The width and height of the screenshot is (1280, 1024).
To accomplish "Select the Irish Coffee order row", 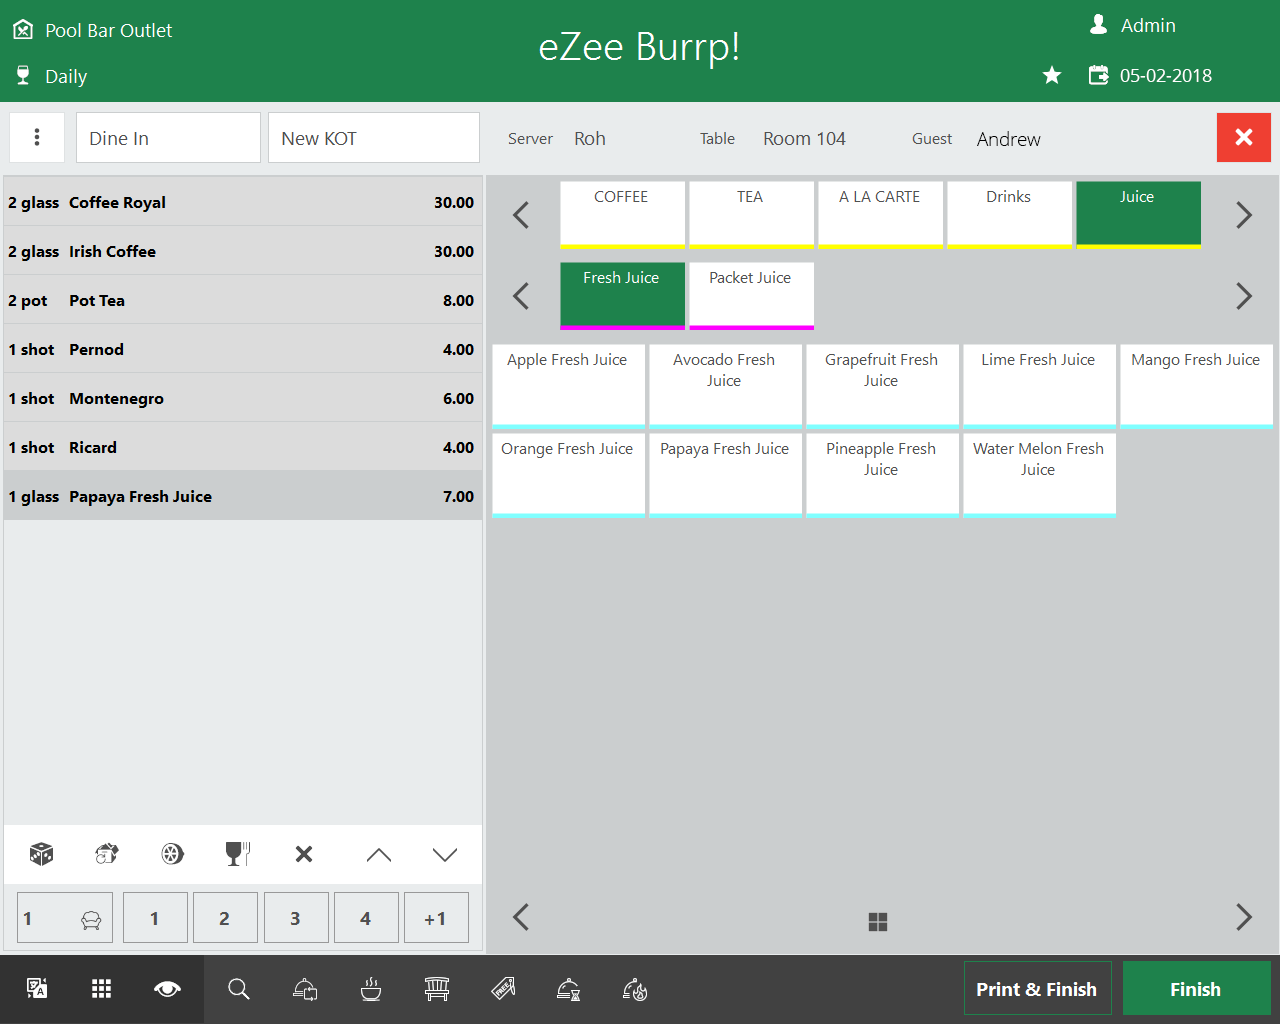I will (x=242, y=251).
